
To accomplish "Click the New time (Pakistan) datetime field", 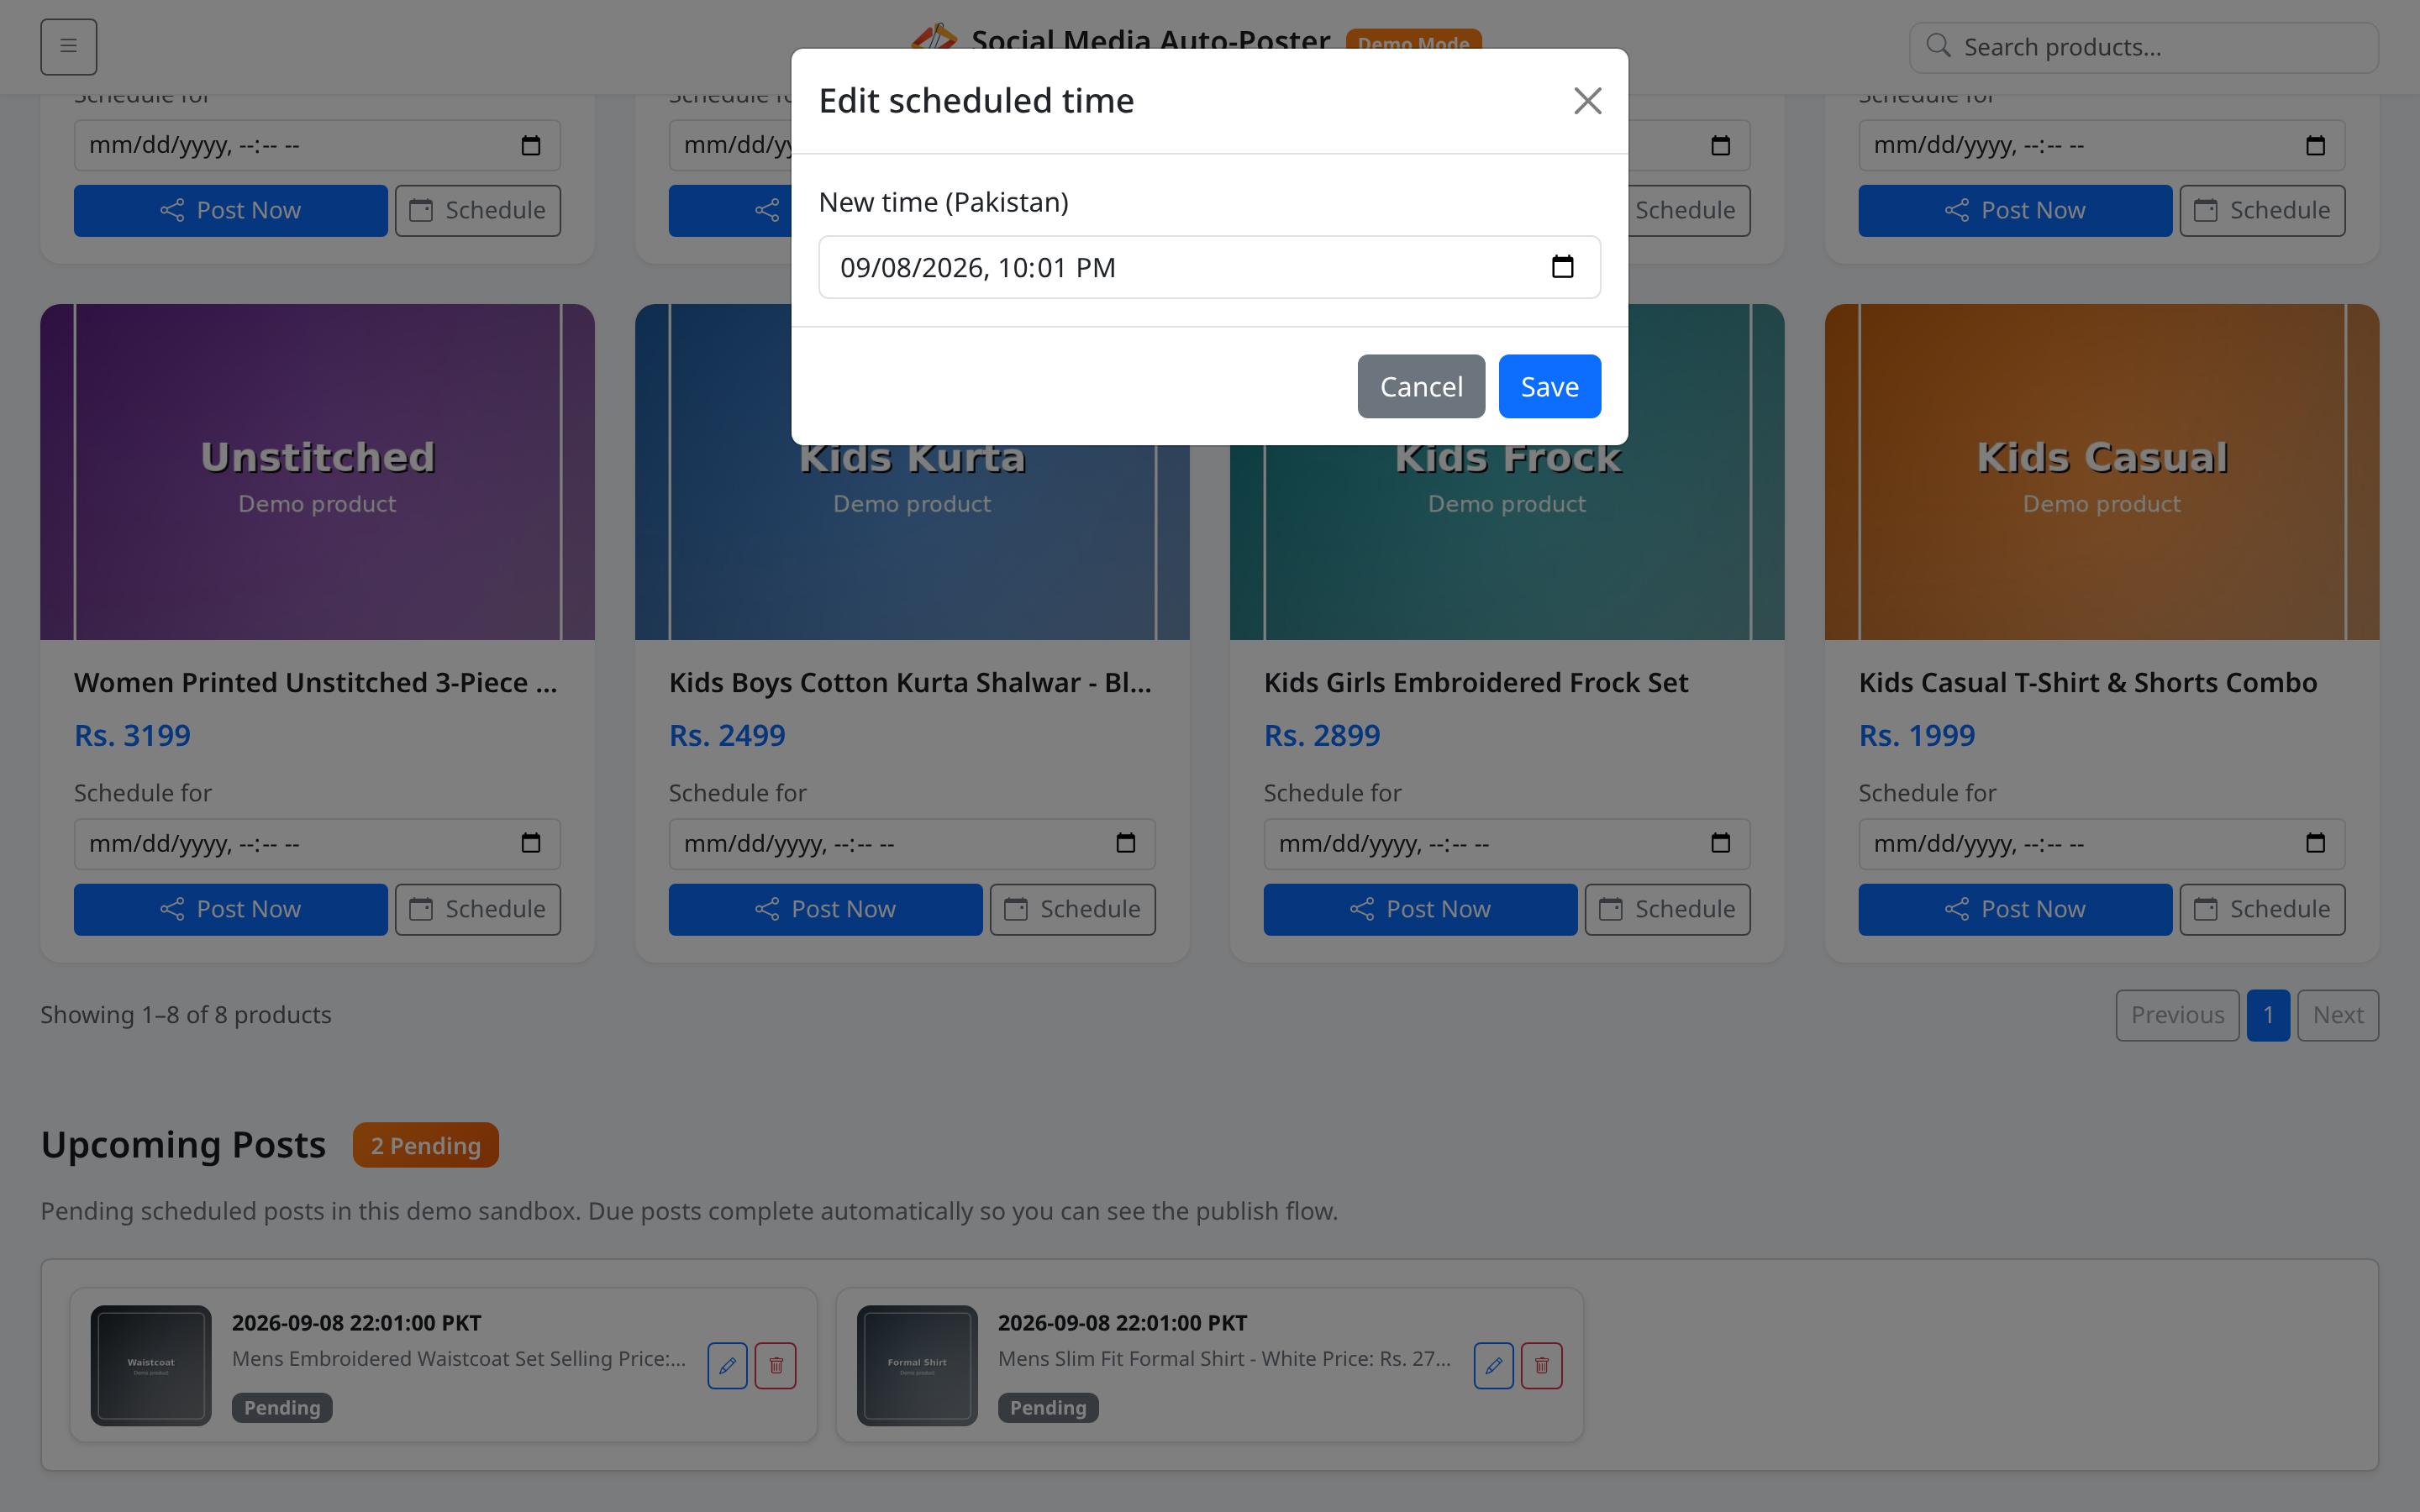I will [1209, 267].
